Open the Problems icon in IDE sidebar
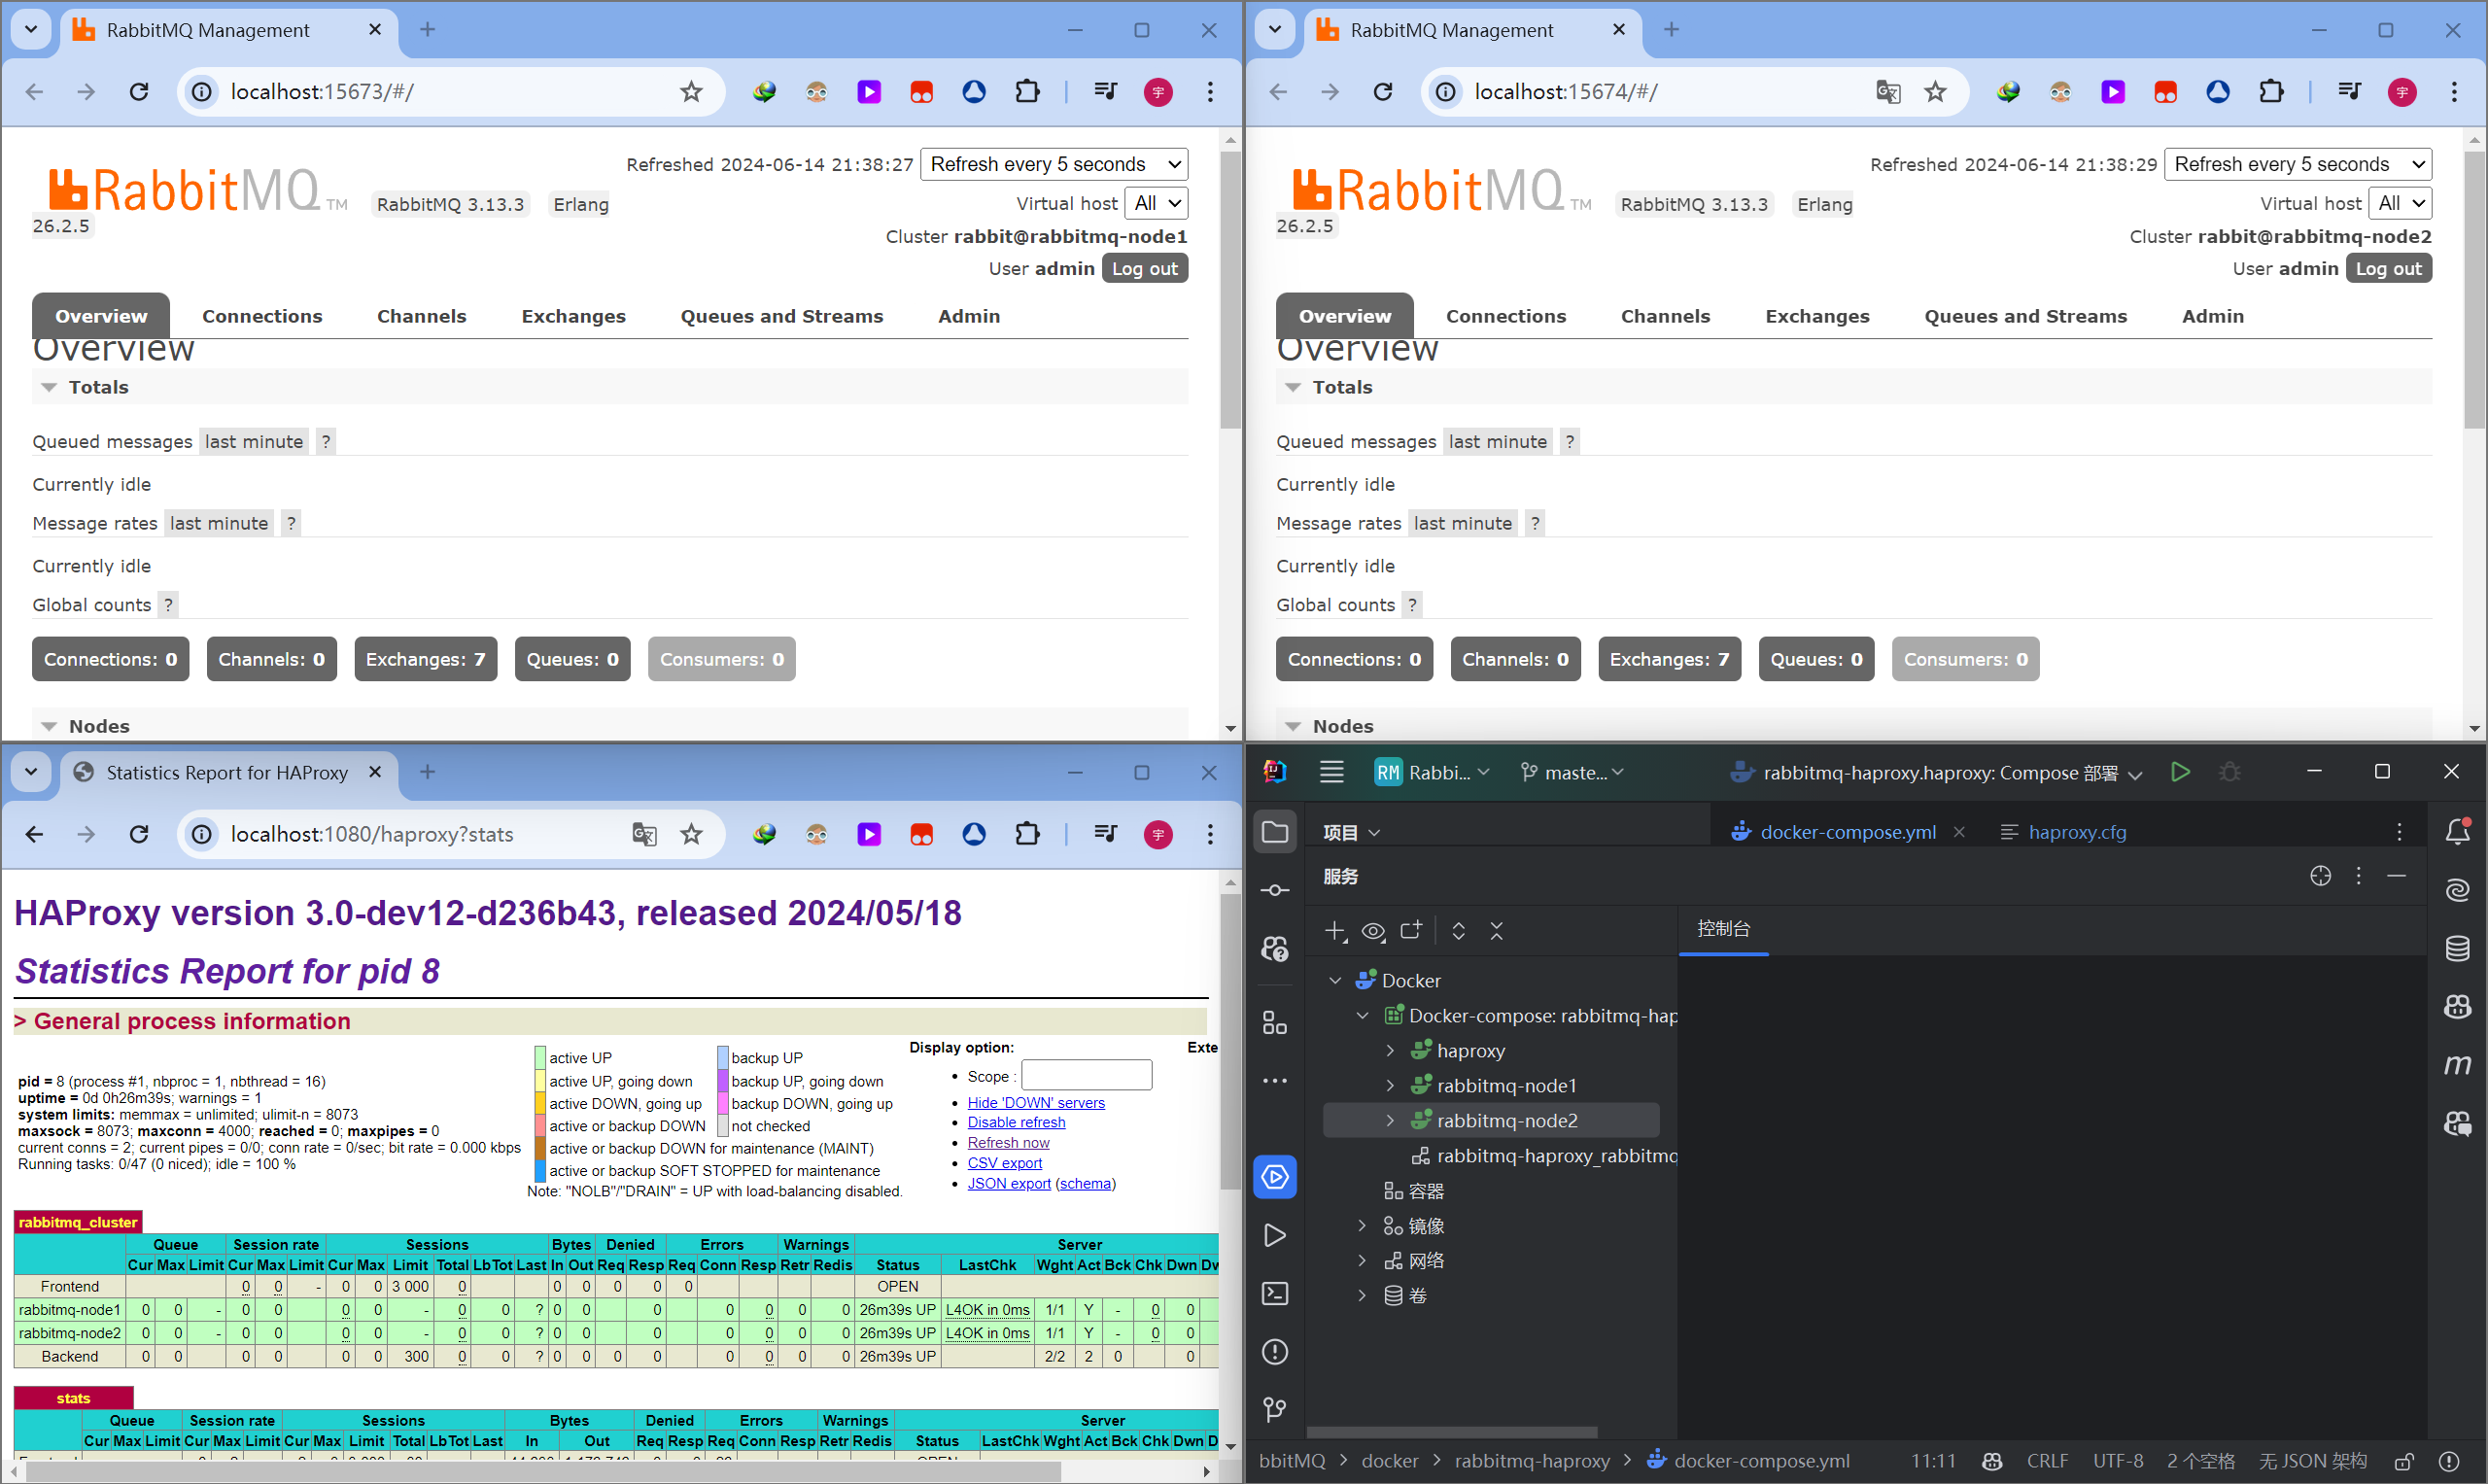2488x1484 pixels. click(x=1275, y=1352)
